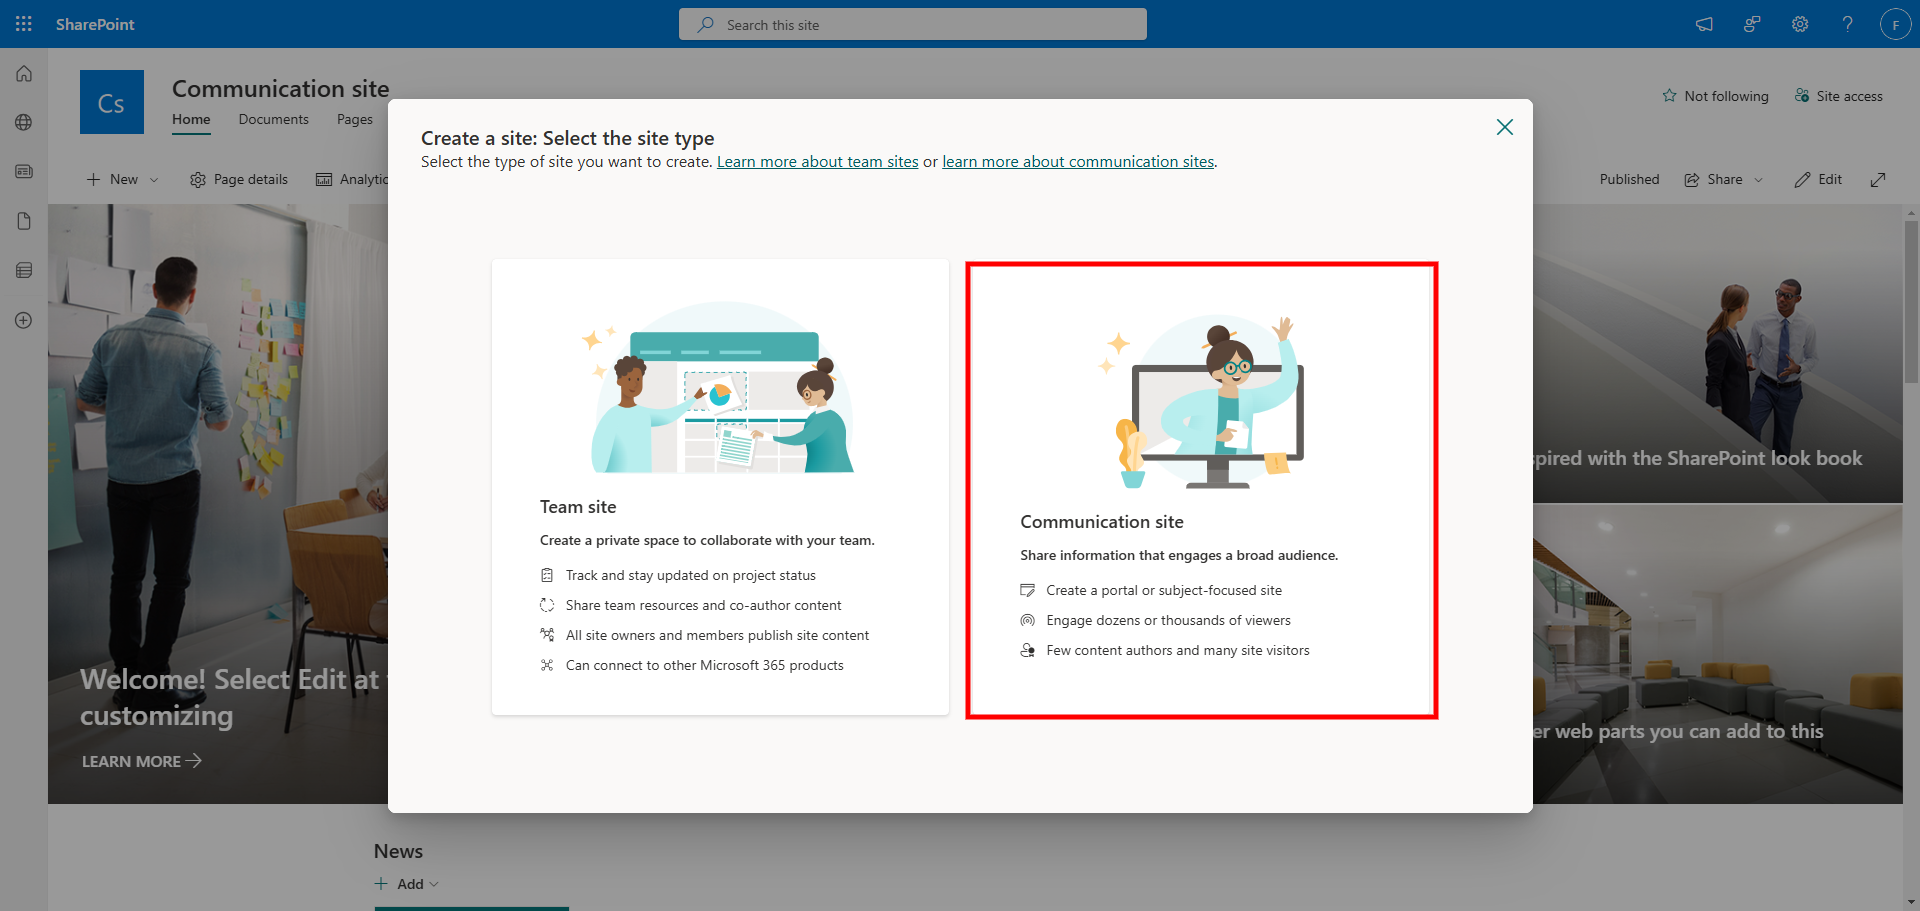1920x911 pixels.
Task: Click the Published status label
Action: pos(1629,179)
